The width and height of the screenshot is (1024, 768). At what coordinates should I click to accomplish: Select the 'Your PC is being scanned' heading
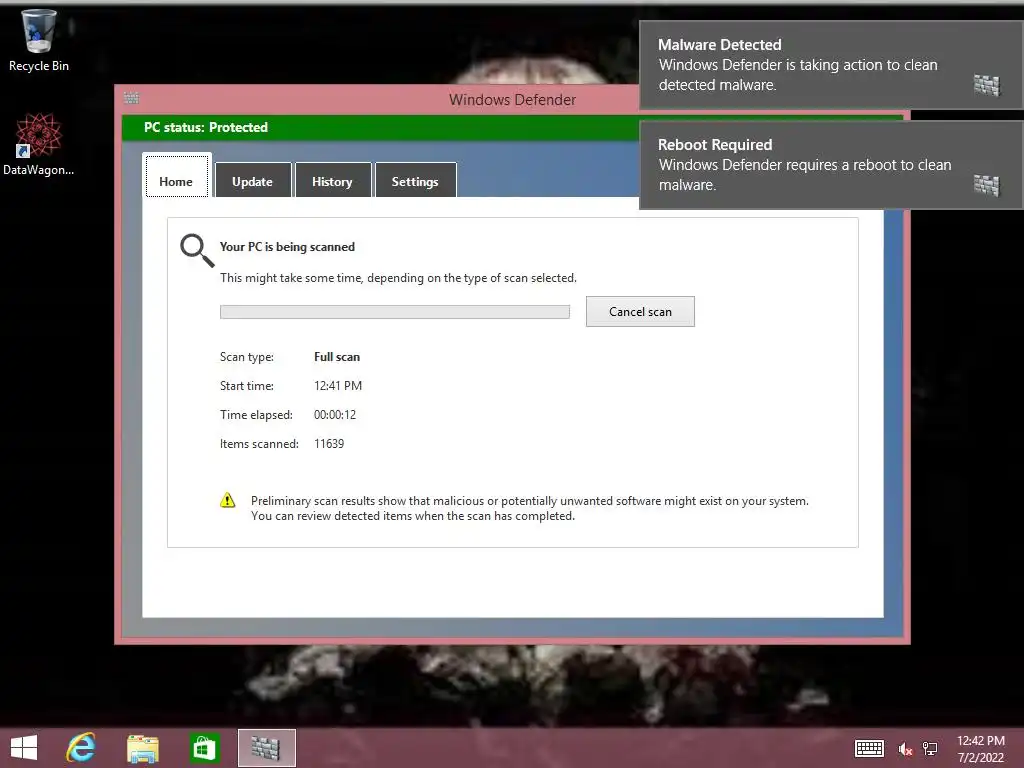tap(287, 247)
